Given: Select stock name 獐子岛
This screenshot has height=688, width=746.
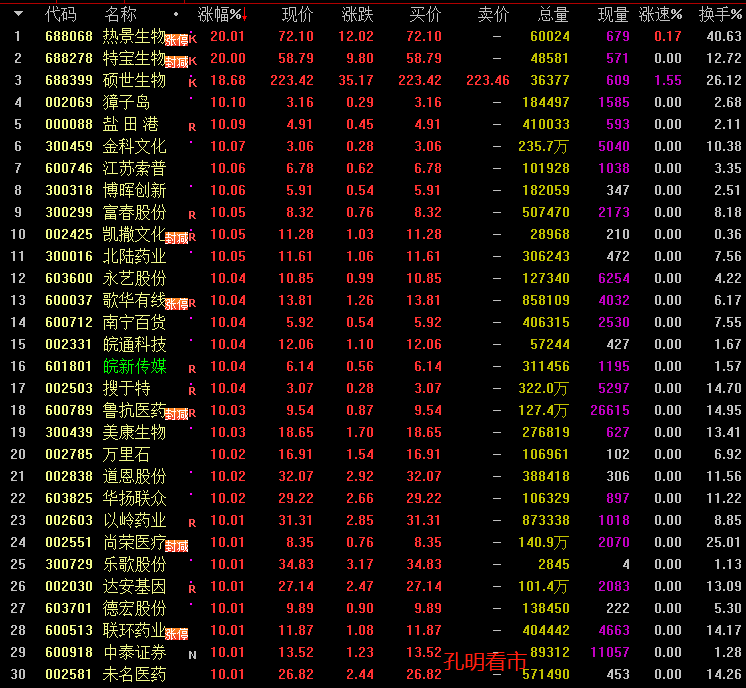Looking at the screenshot, I should pyautogui.click(x=127, y=102).
